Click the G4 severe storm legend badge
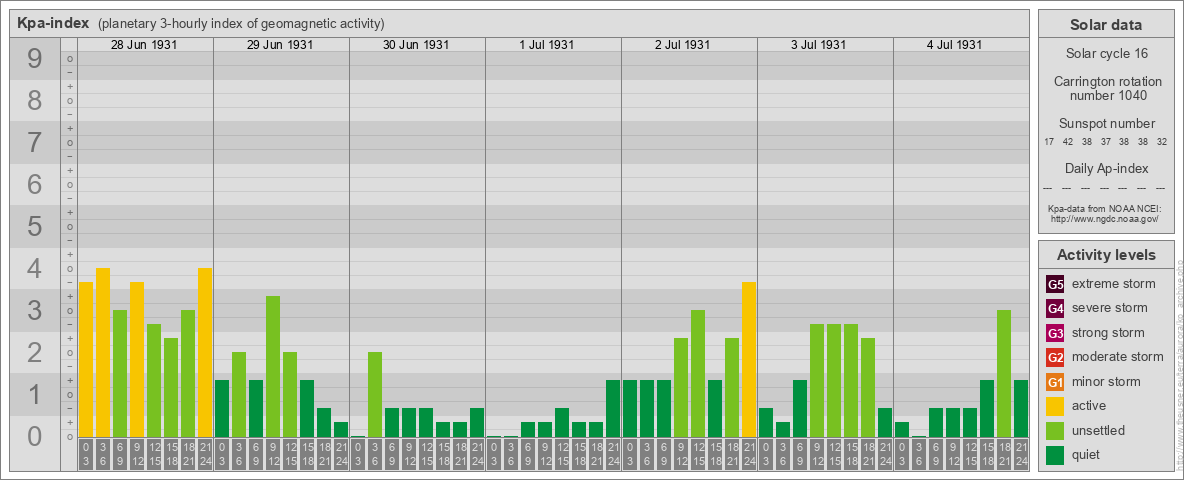The height and width of the screenshot is (480, 1184). [1055, 309]
